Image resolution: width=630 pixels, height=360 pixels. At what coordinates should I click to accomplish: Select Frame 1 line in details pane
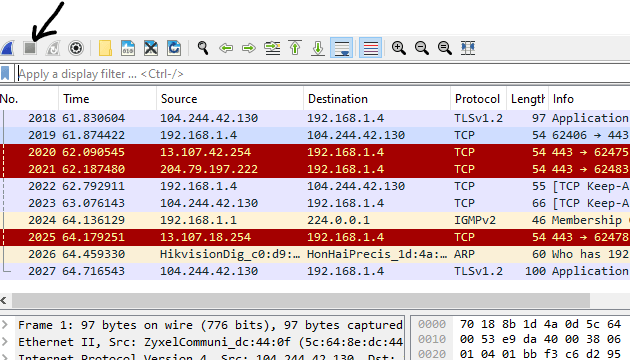210,325
